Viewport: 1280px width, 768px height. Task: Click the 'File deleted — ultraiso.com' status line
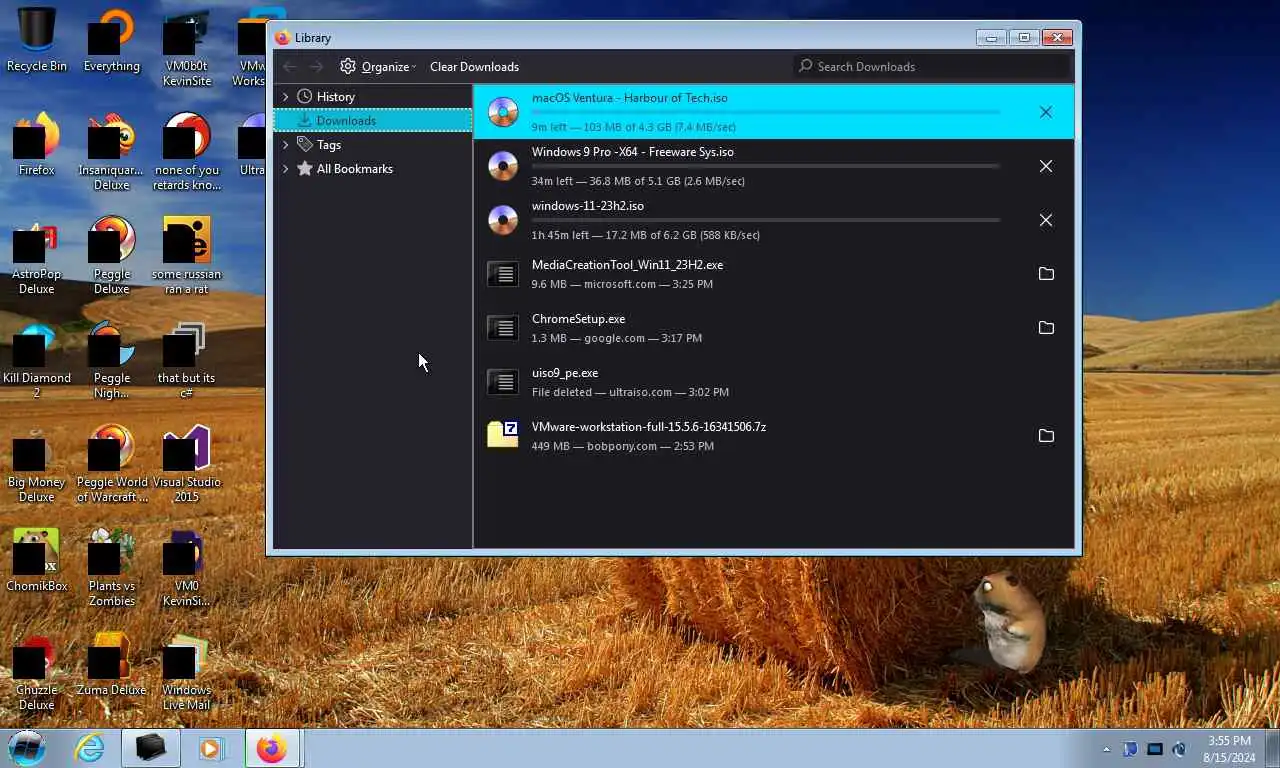pos(630,392)
